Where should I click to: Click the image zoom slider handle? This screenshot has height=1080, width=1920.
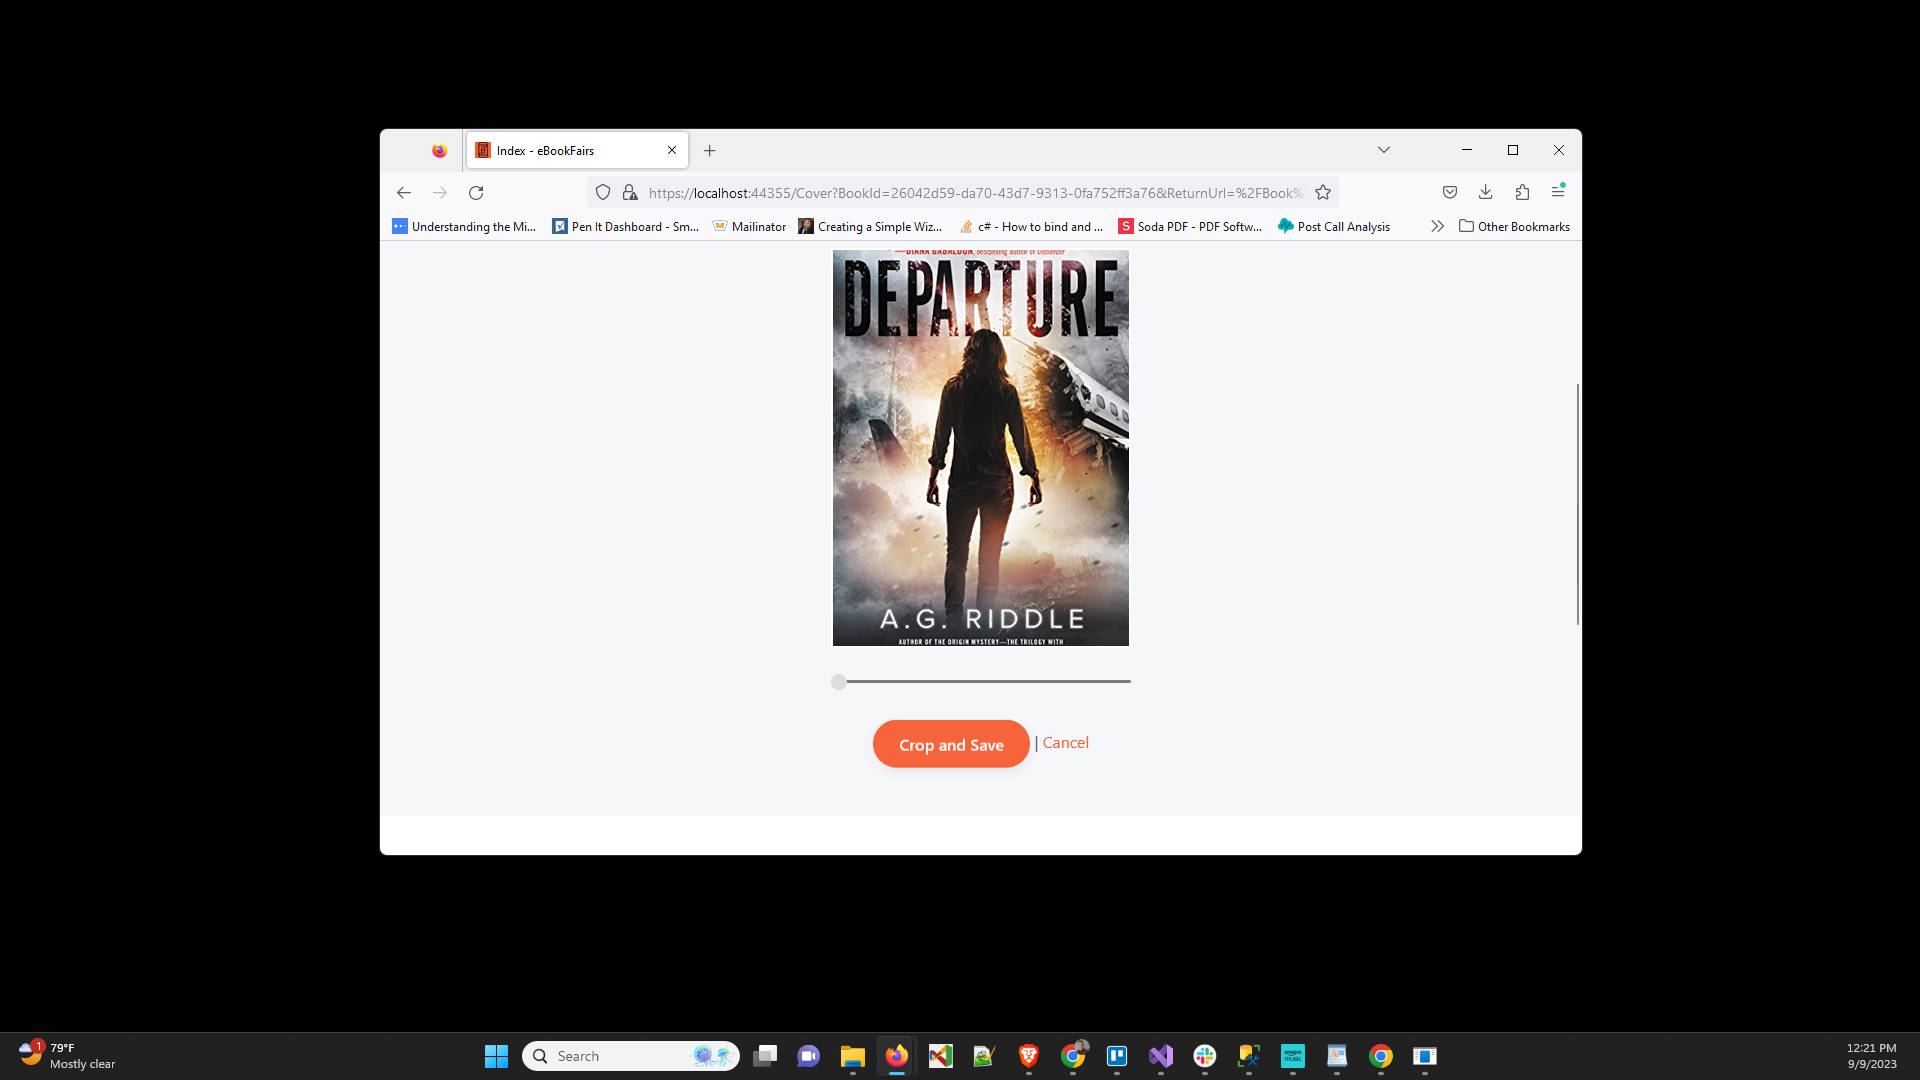[x=839, y=681]
